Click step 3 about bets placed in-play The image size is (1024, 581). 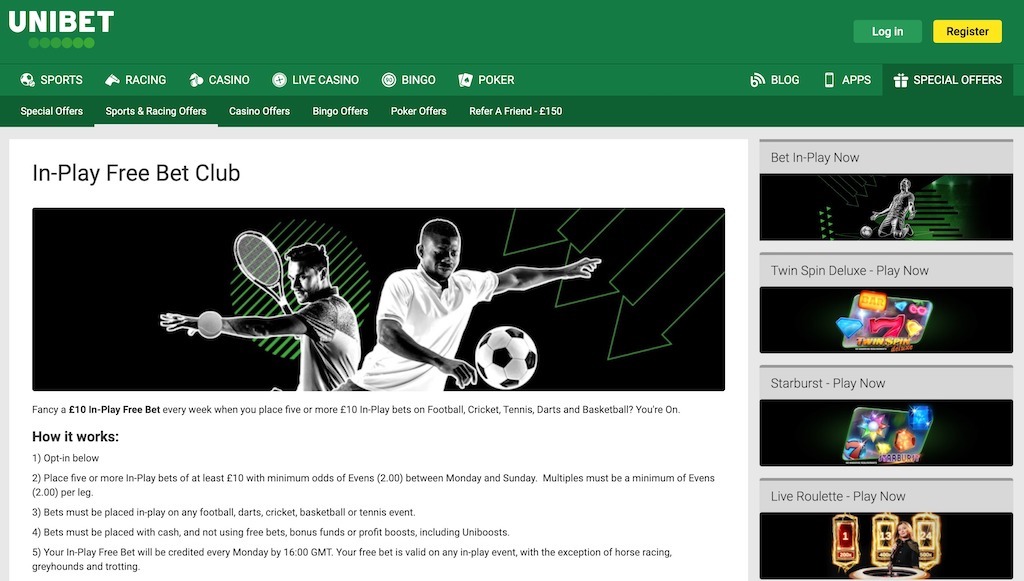[223, 512]
